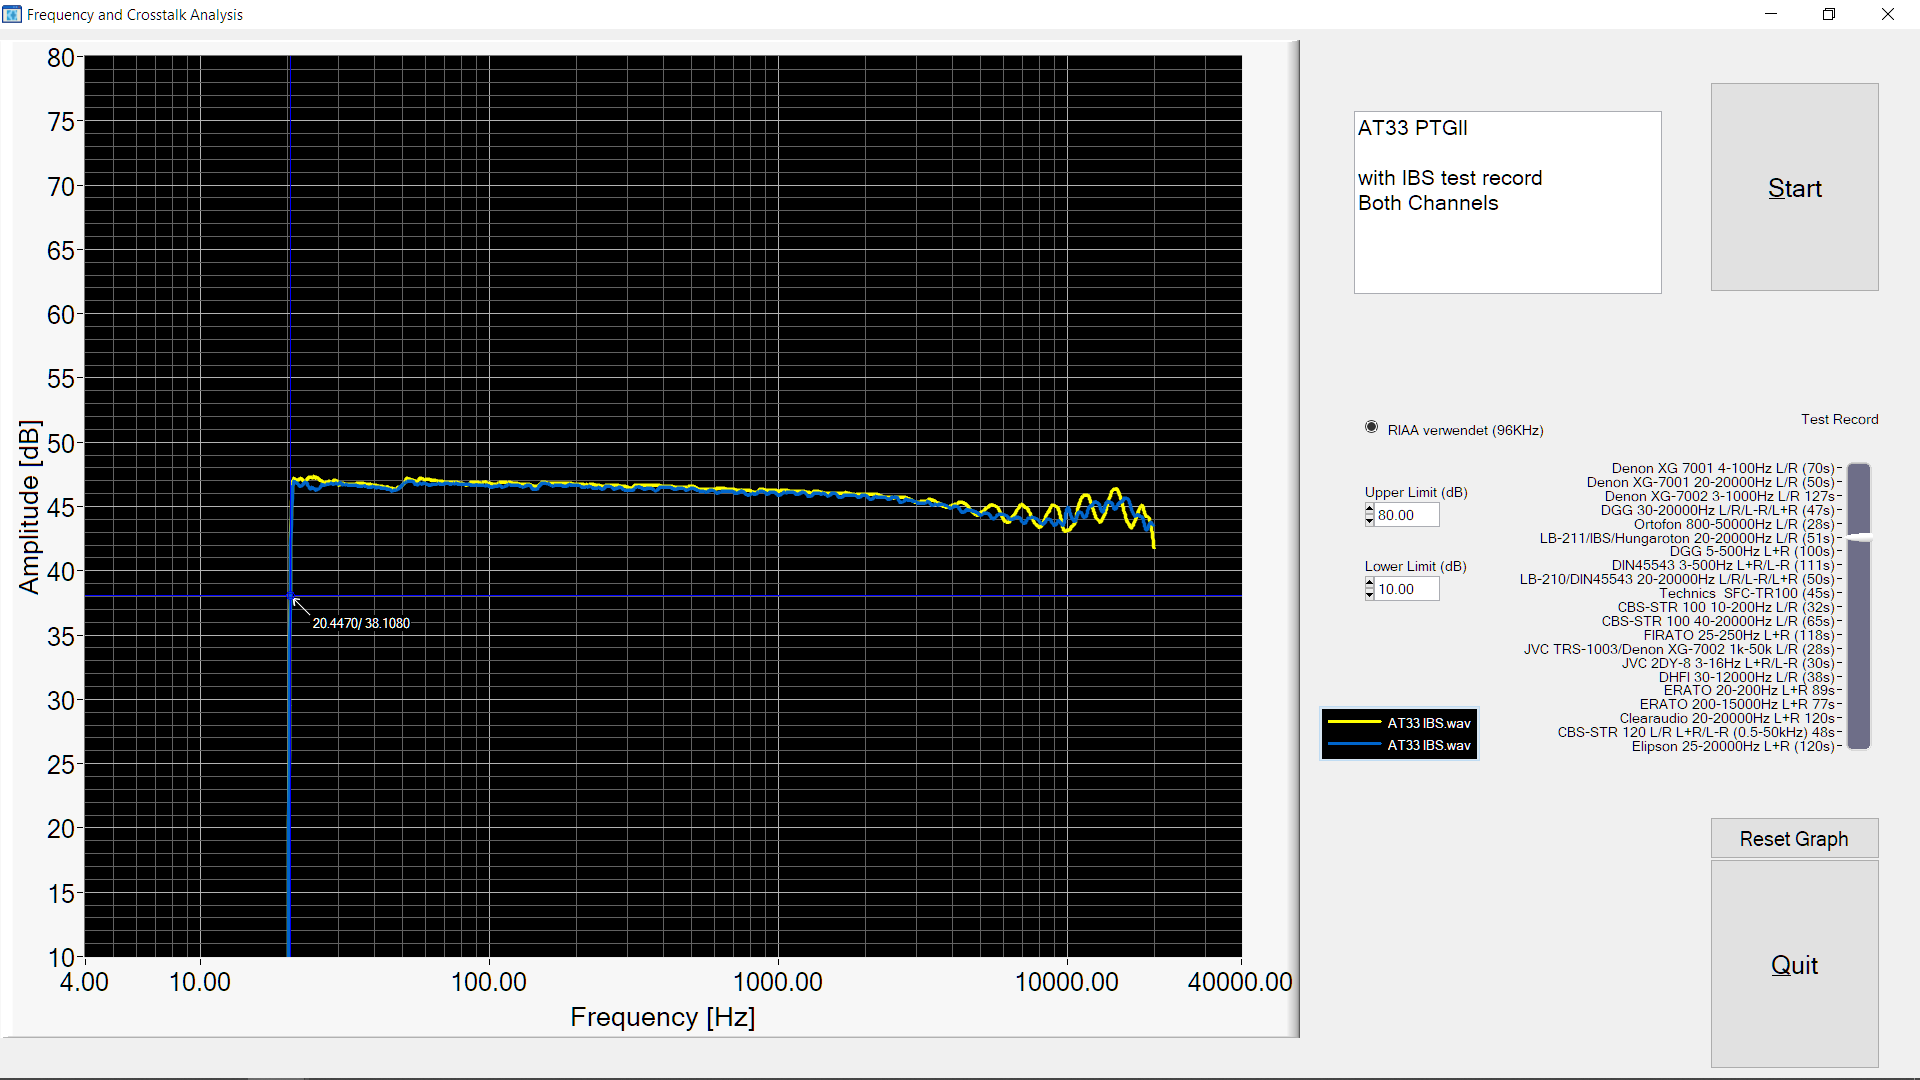Viewport: 1920px width, 1080px height.
Task: Click the Quit button
Action: tap(1794, 964)
